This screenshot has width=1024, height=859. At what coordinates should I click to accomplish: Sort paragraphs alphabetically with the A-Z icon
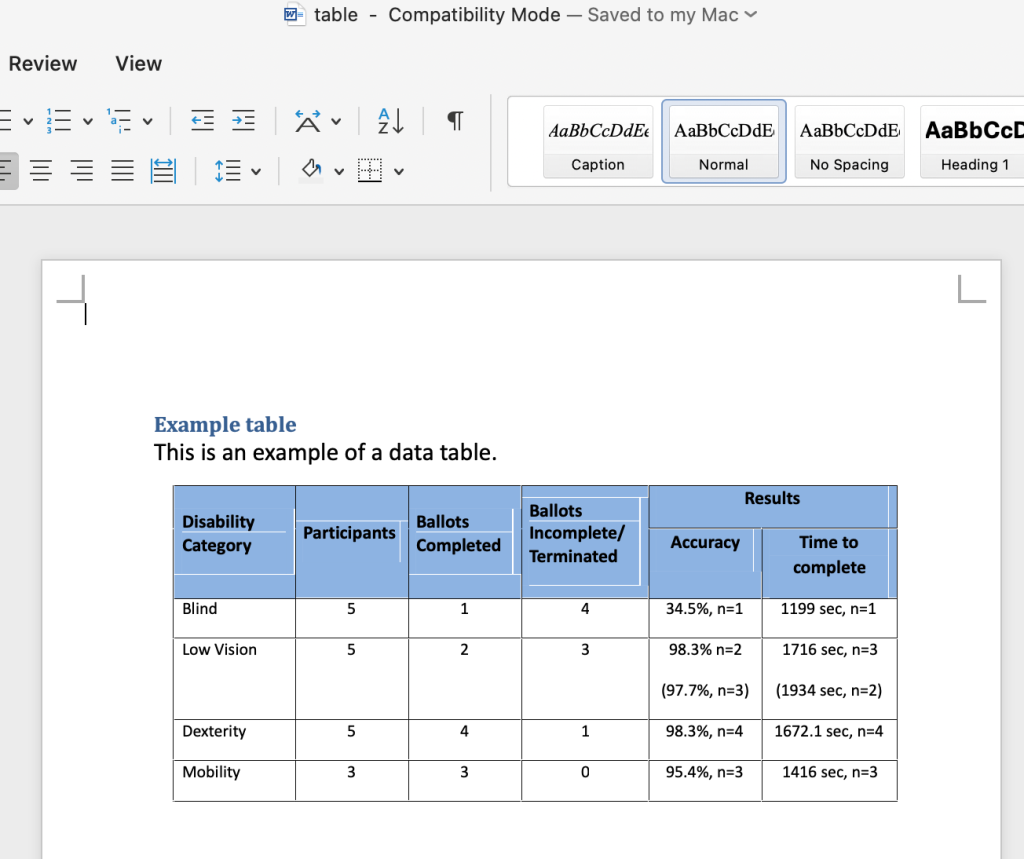tap(389, 120)
